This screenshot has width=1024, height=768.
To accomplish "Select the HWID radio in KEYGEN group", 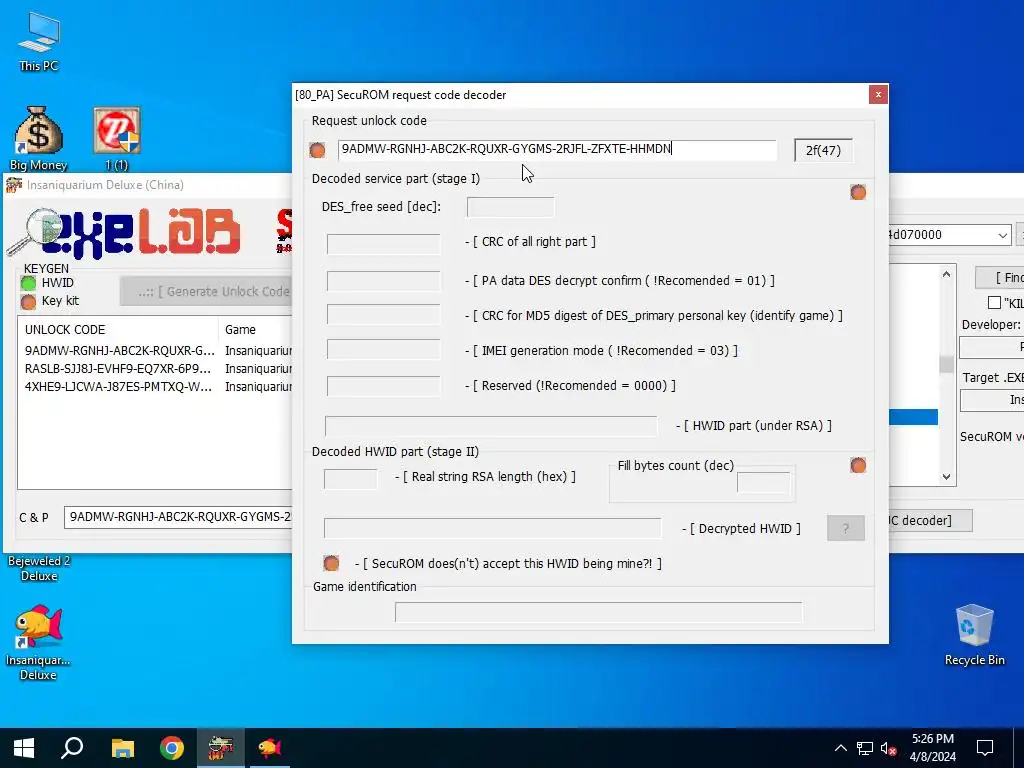I will (x=28, y=283).
